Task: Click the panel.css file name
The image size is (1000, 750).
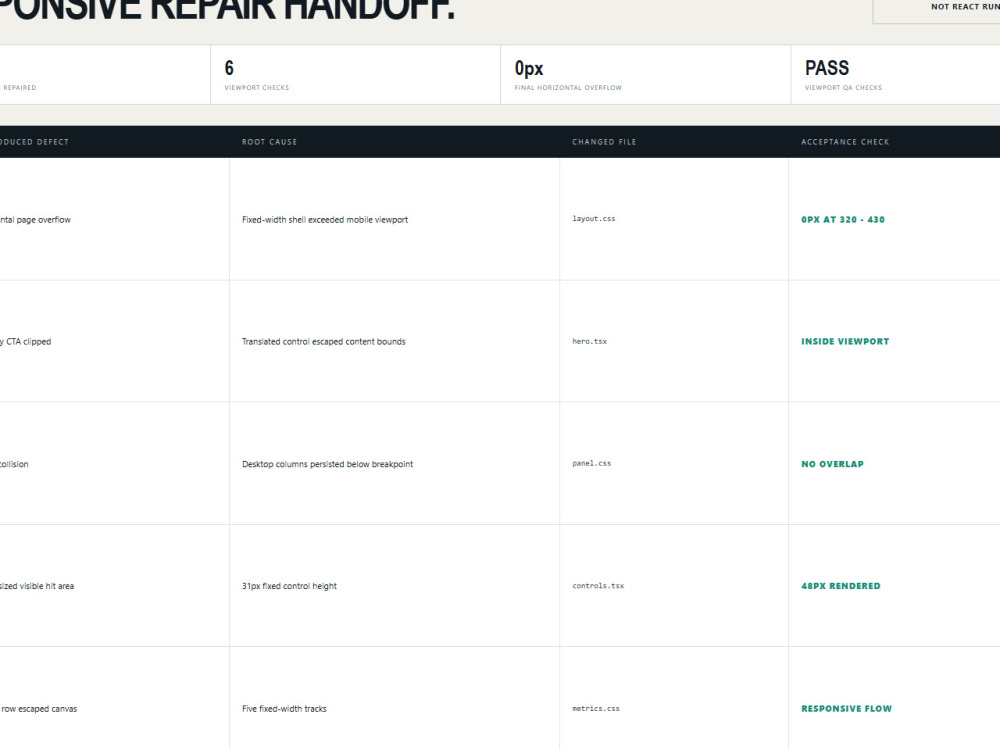Action: click(591, 464)
